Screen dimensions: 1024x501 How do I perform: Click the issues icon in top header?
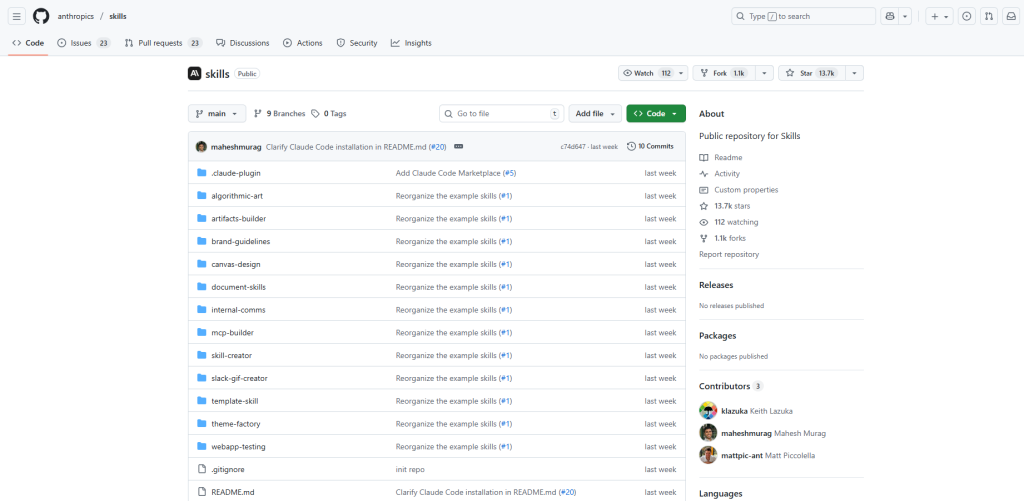(966, 16)
